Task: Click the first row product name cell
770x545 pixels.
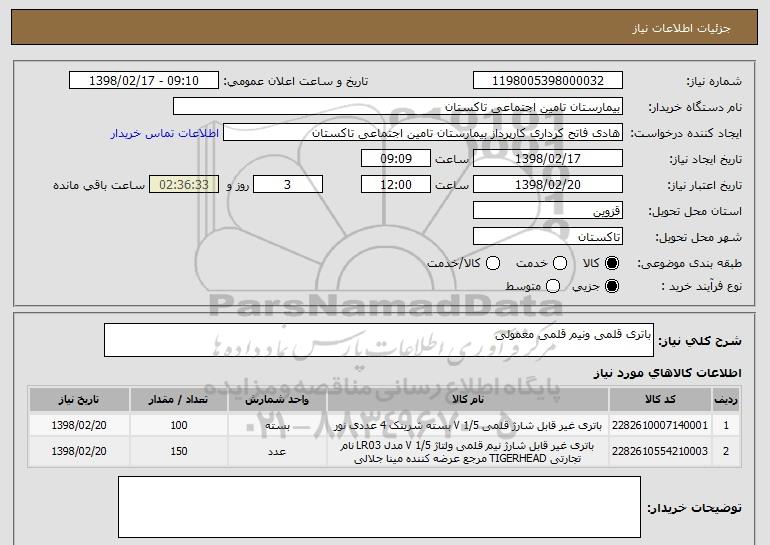Action: (468, 425)
